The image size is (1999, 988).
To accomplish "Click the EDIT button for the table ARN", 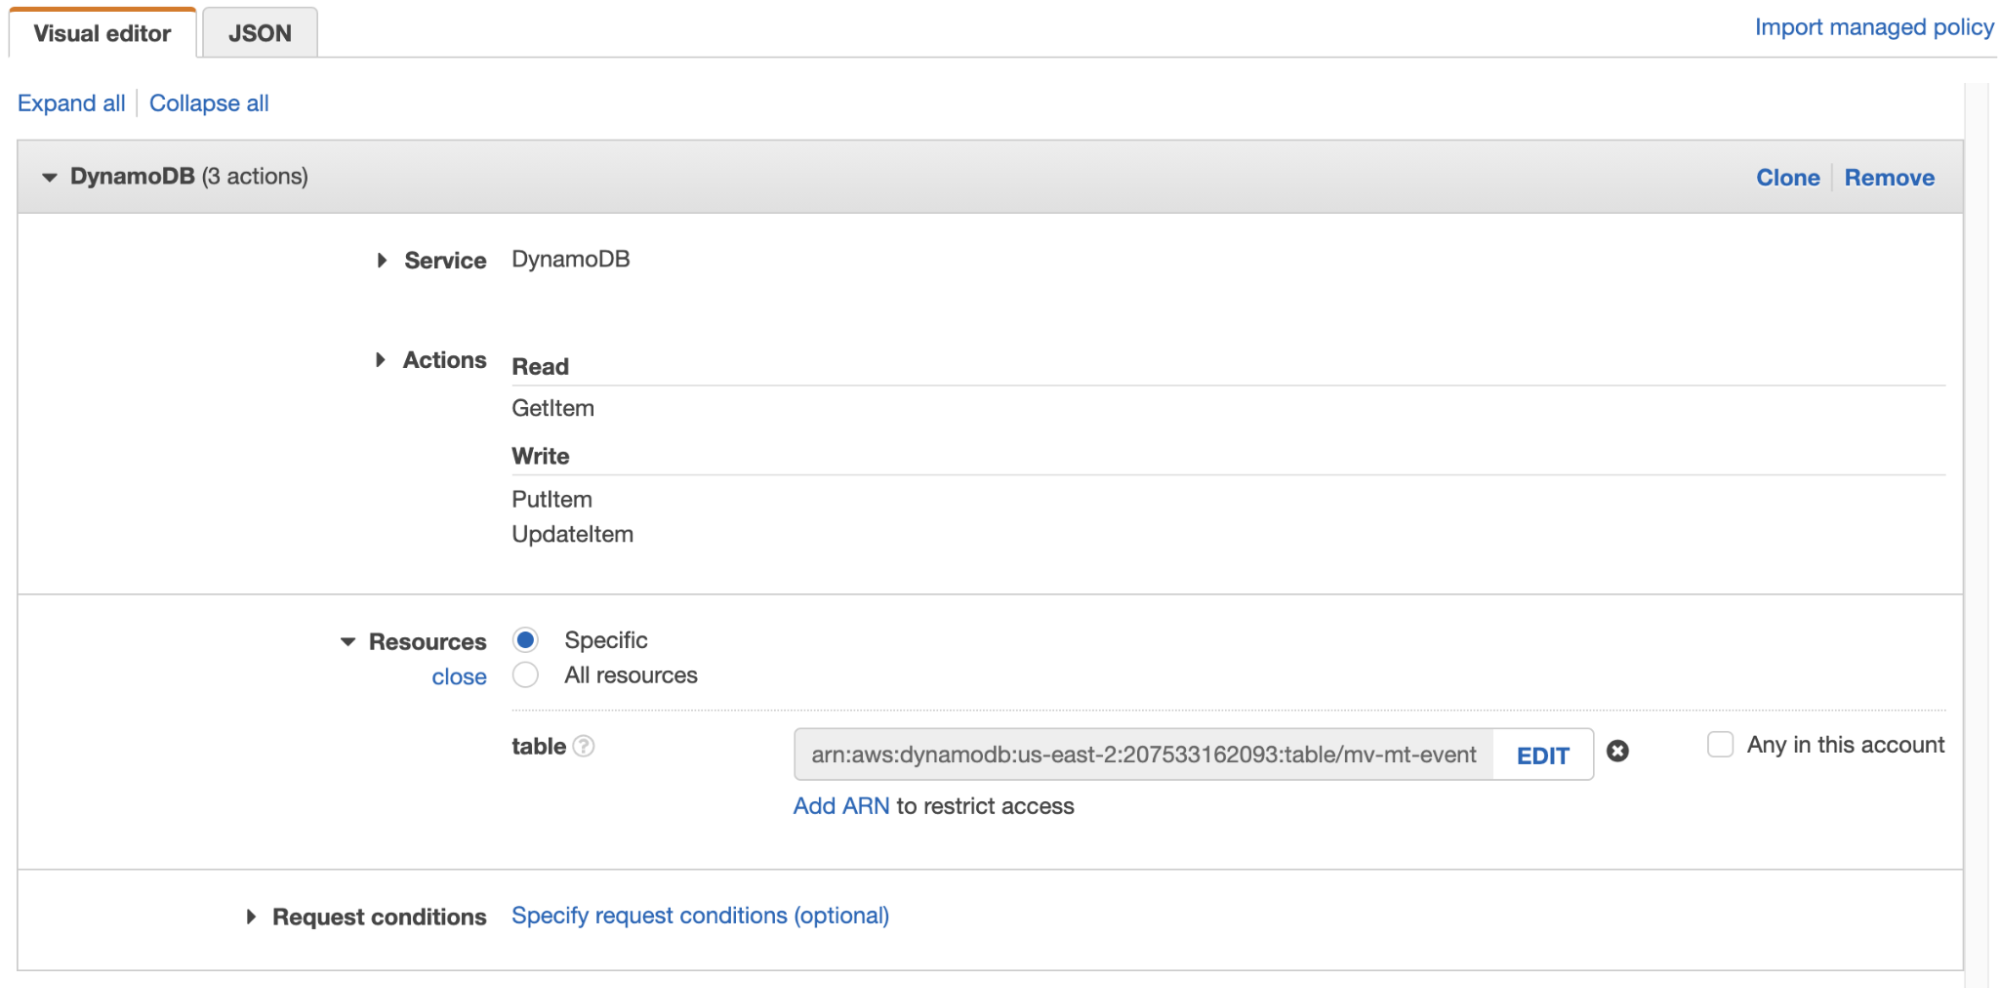I will click(x=1542, y=755).
